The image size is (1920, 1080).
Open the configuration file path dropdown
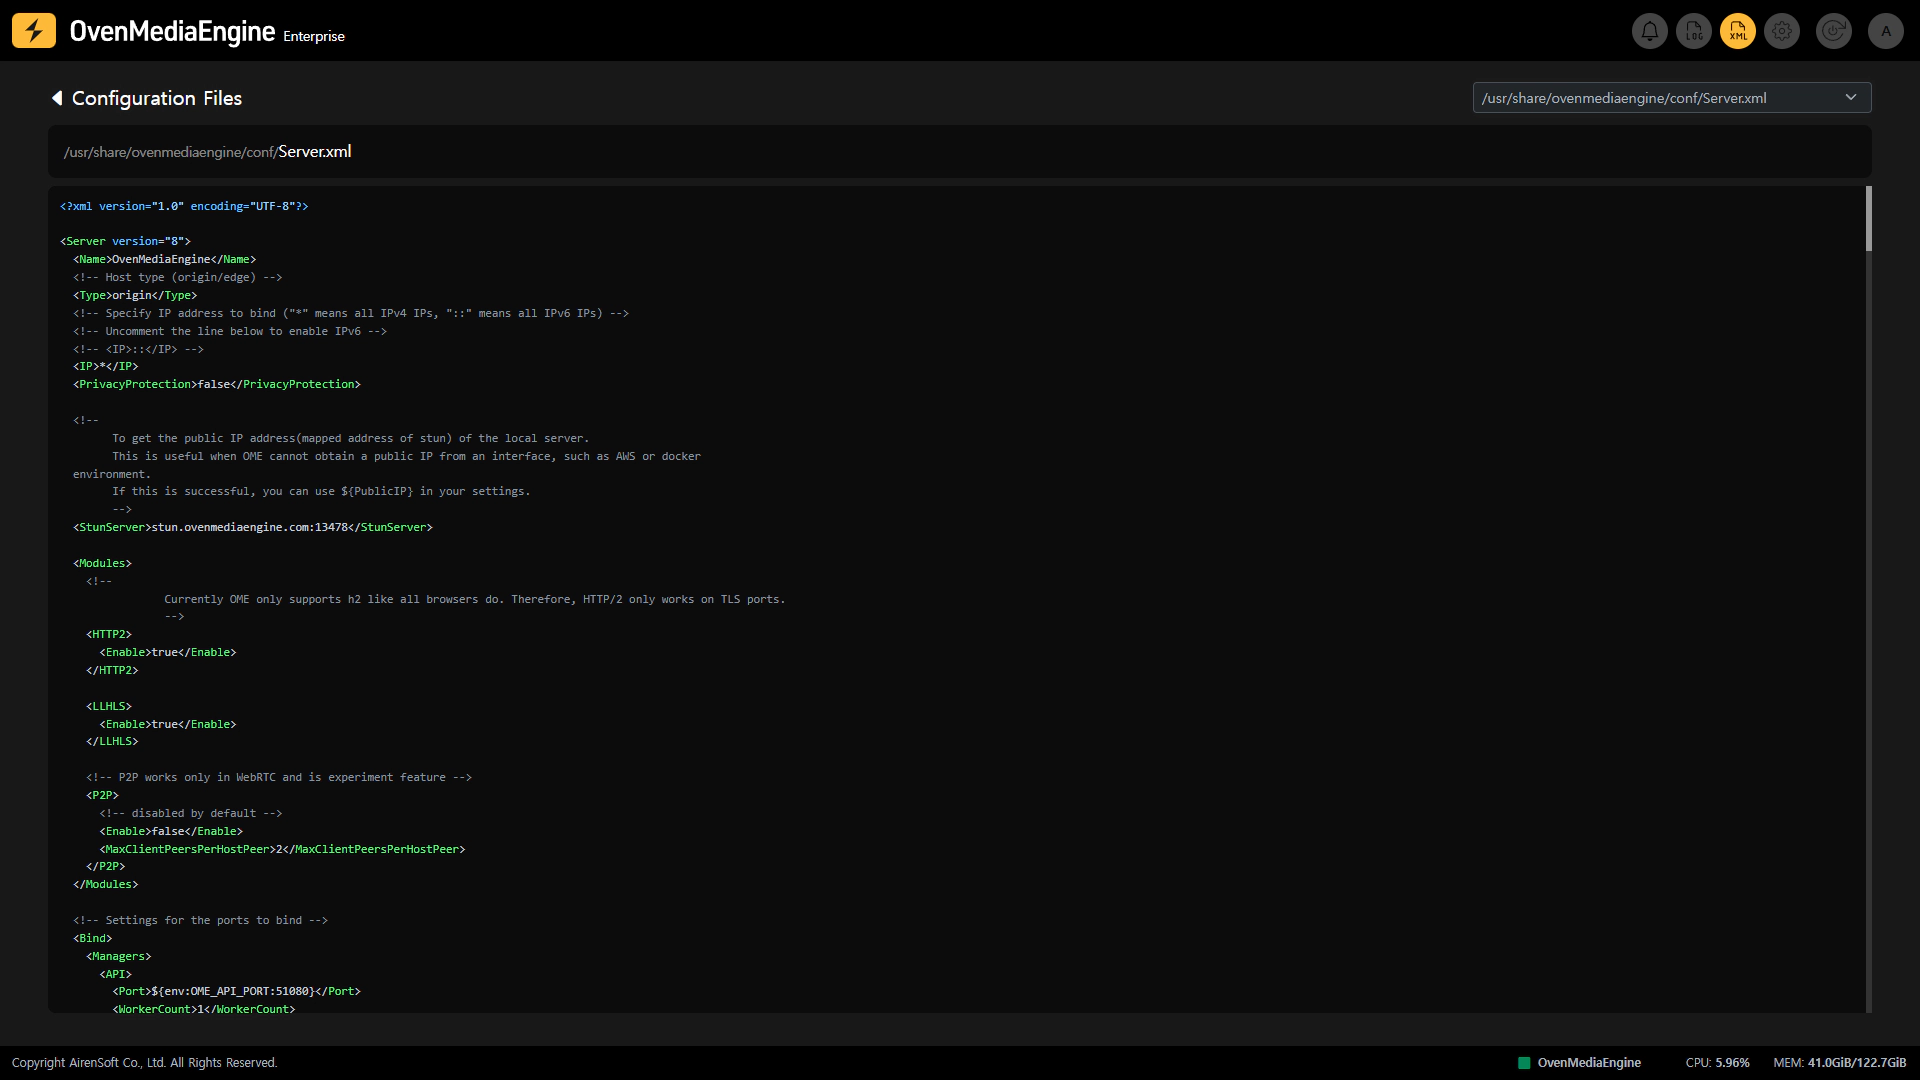tap(1671, 98)
